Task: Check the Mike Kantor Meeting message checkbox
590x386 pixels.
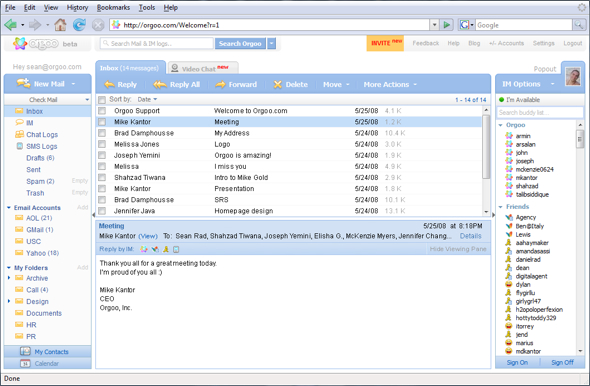Action: pos(102,122)
